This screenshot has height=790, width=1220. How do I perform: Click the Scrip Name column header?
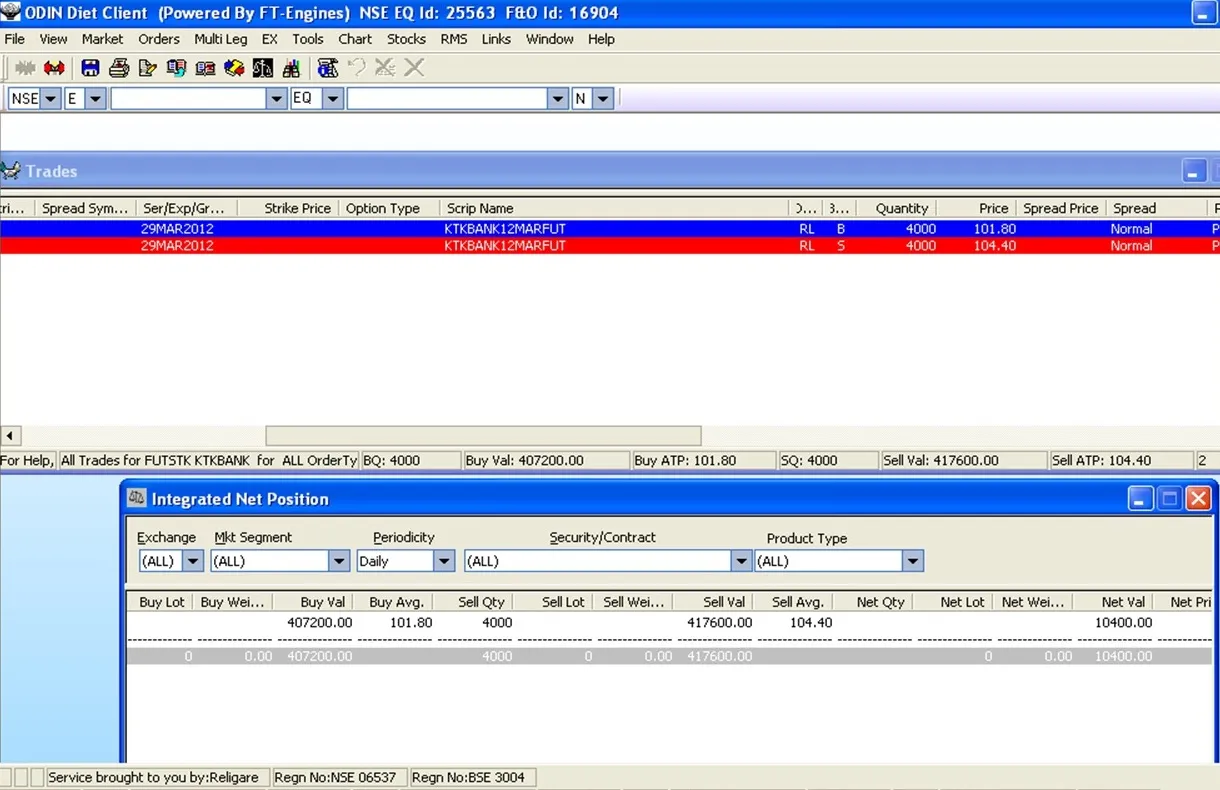(x=614, y=208)
